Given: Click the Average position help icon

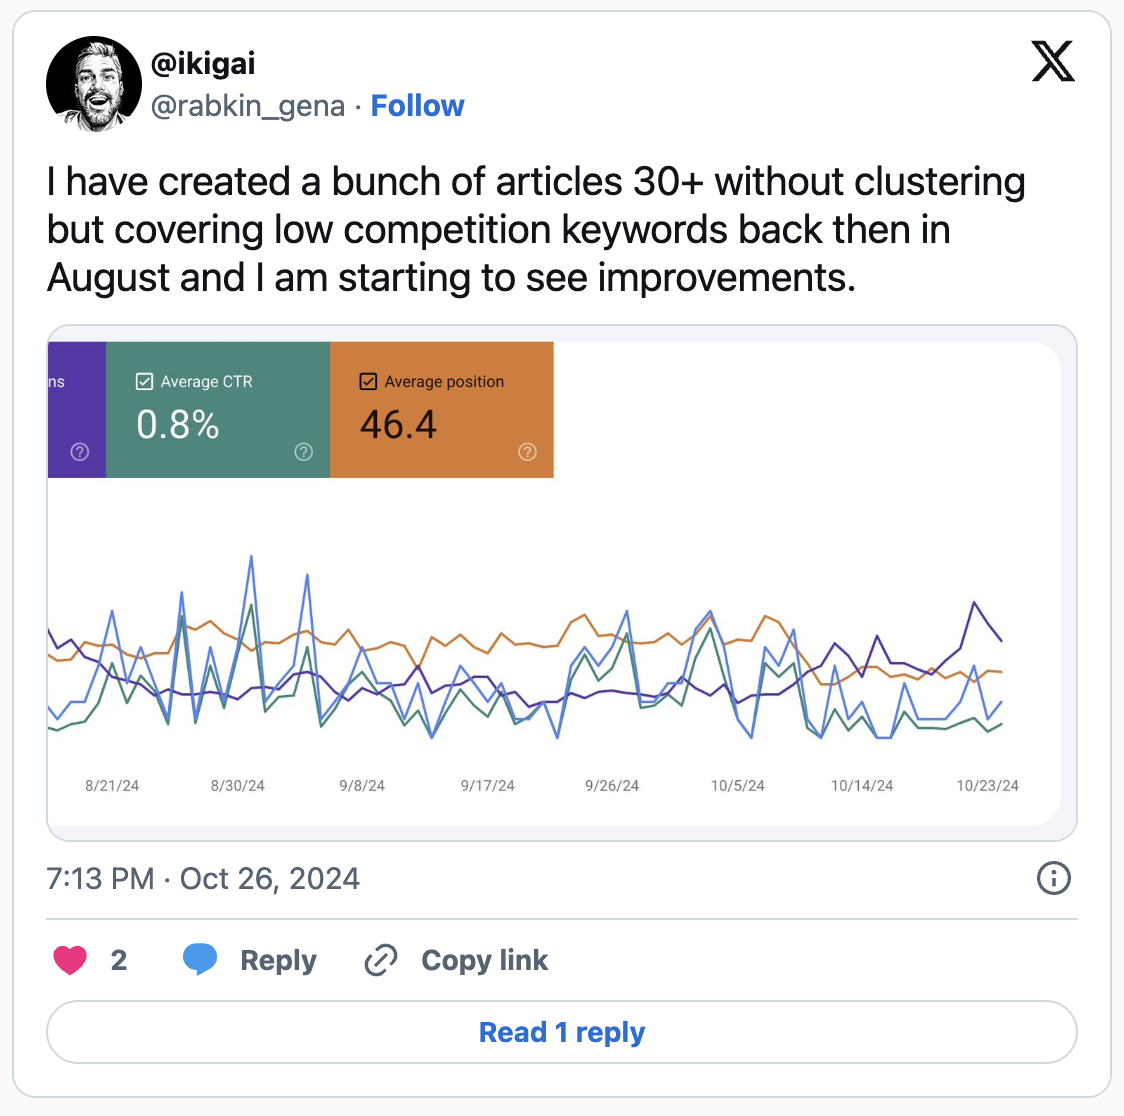Looking at the screenshot, I should [528, 452].
